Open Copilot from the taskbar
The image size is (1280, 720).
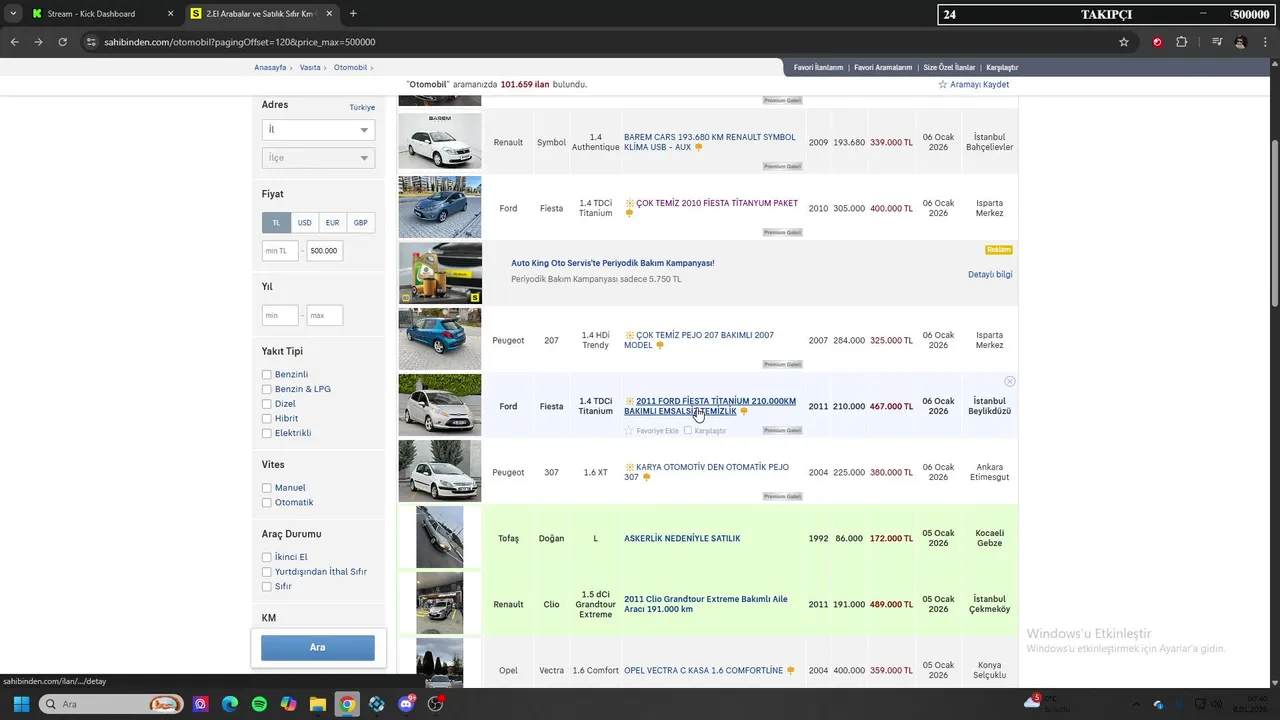point(288,704)
